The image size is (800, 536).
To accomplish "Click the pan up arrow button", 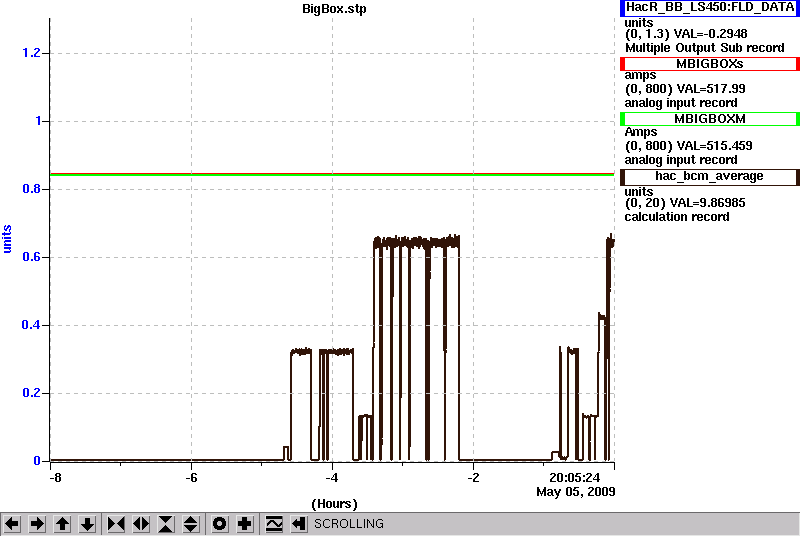I will click(x=63, y=524).
